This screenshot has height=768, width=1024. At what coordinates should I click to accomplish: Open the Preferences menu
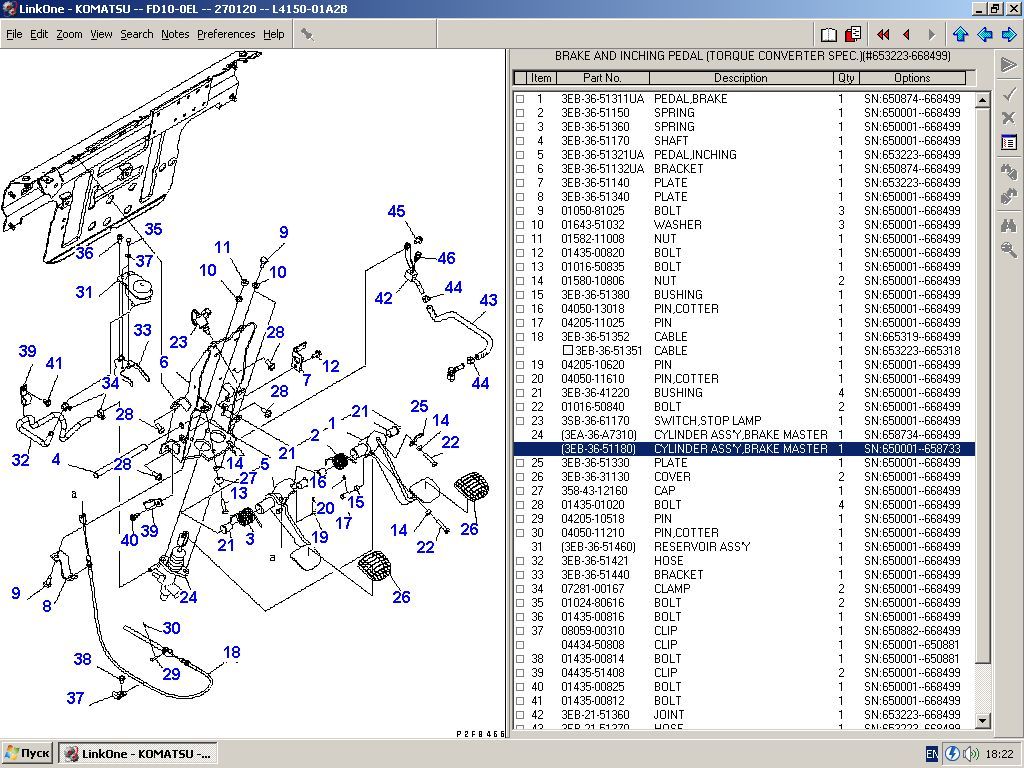coord(226,34)
